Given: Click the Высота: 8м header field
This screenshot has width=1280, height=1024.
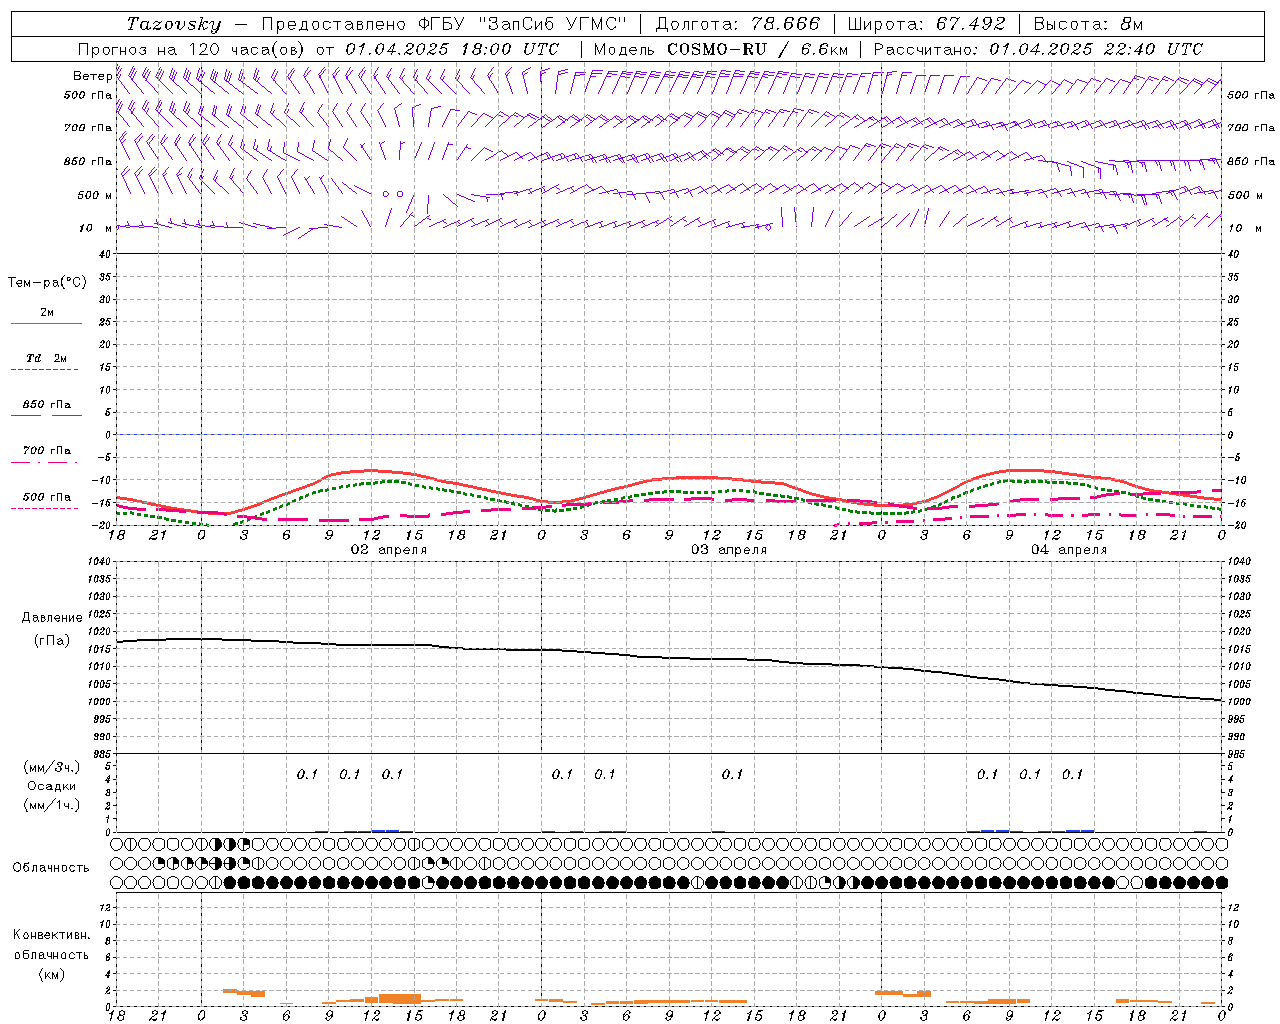Looking at the screenshot, I should (x=1088, y=24).
